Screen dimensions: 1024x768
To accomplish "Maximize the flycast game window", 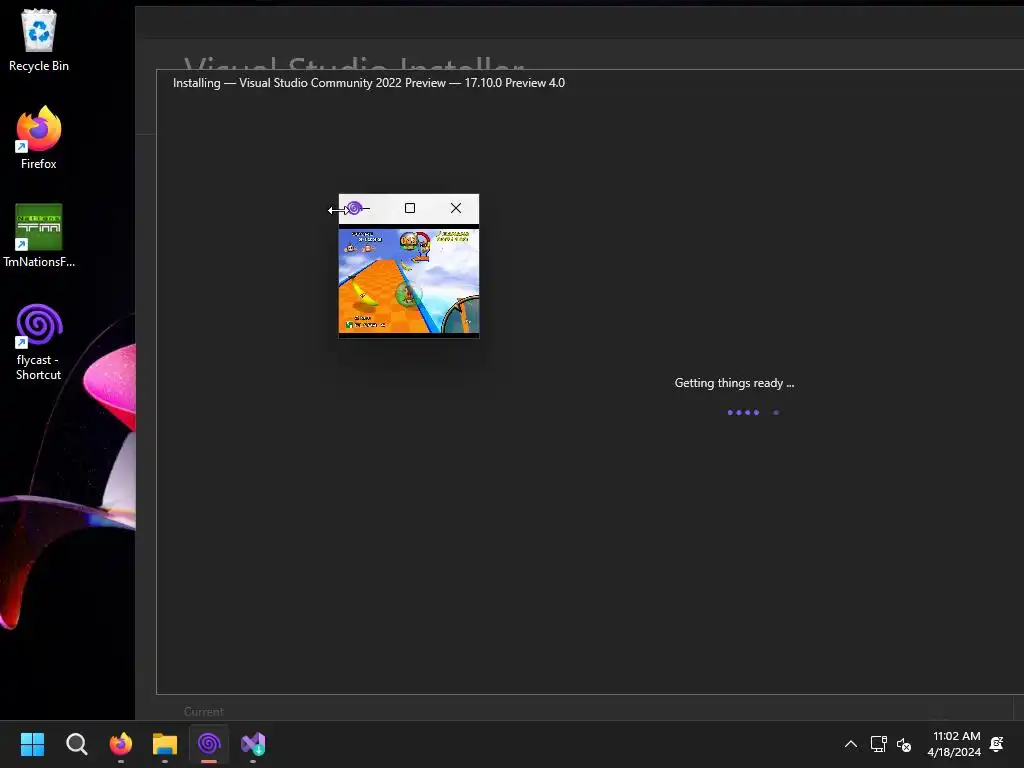I will tap(410, 208).
